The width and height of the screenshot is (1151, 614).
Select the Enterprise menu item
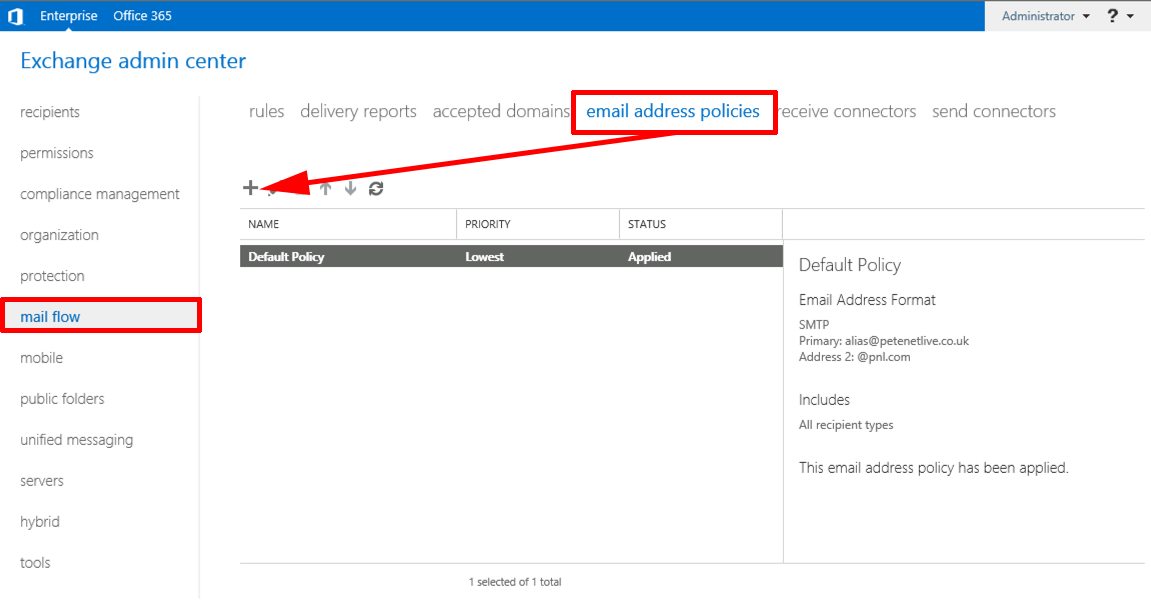(68, 15)
